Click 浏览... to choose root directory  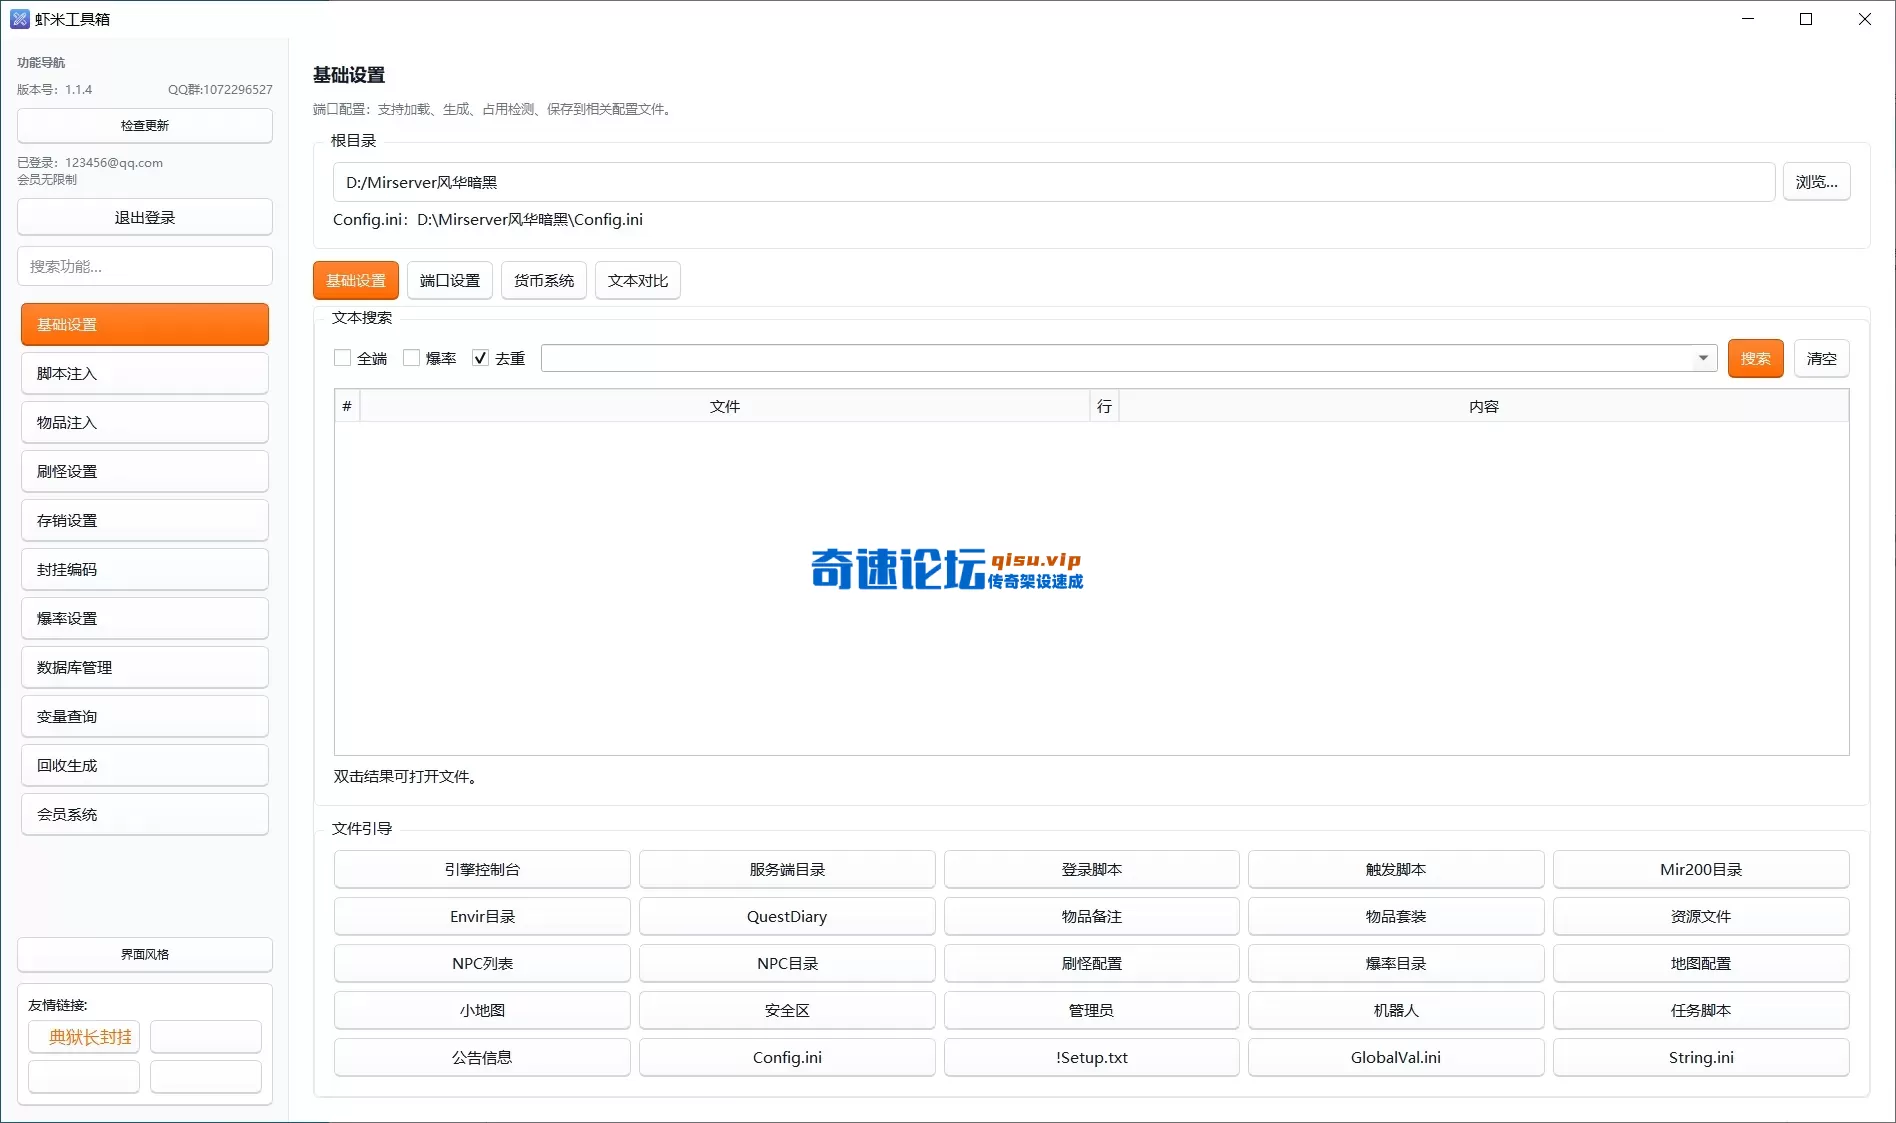tap(1816, 182)
